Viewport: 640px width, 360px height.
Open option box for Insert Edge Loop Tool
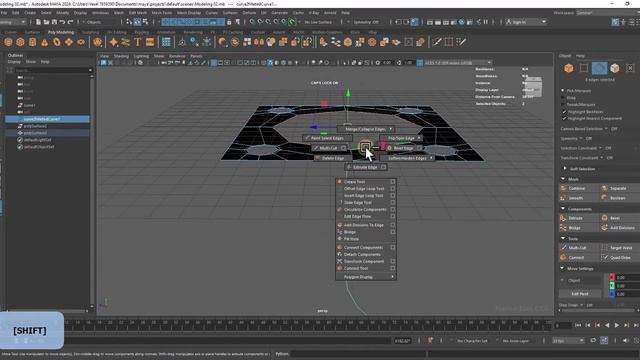point(393,196)
